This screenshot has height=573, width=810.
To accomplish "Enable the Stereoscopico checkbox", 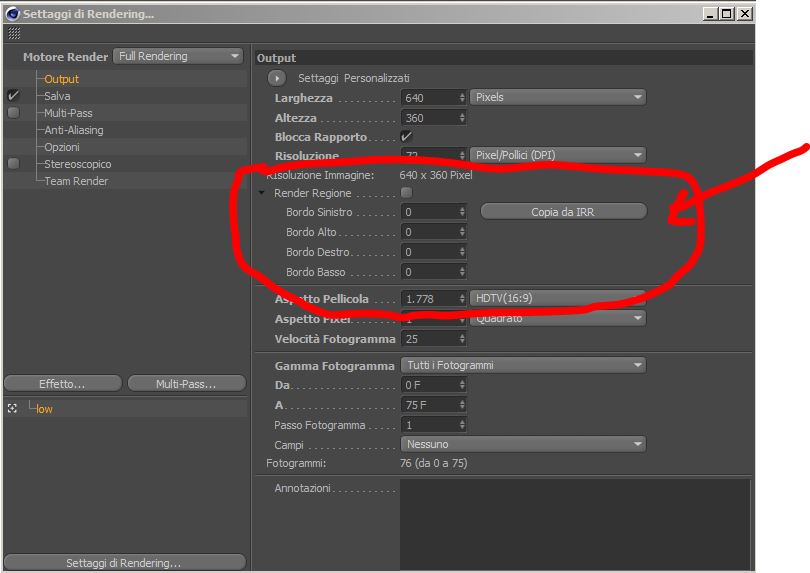I will [x=13, y=164].
